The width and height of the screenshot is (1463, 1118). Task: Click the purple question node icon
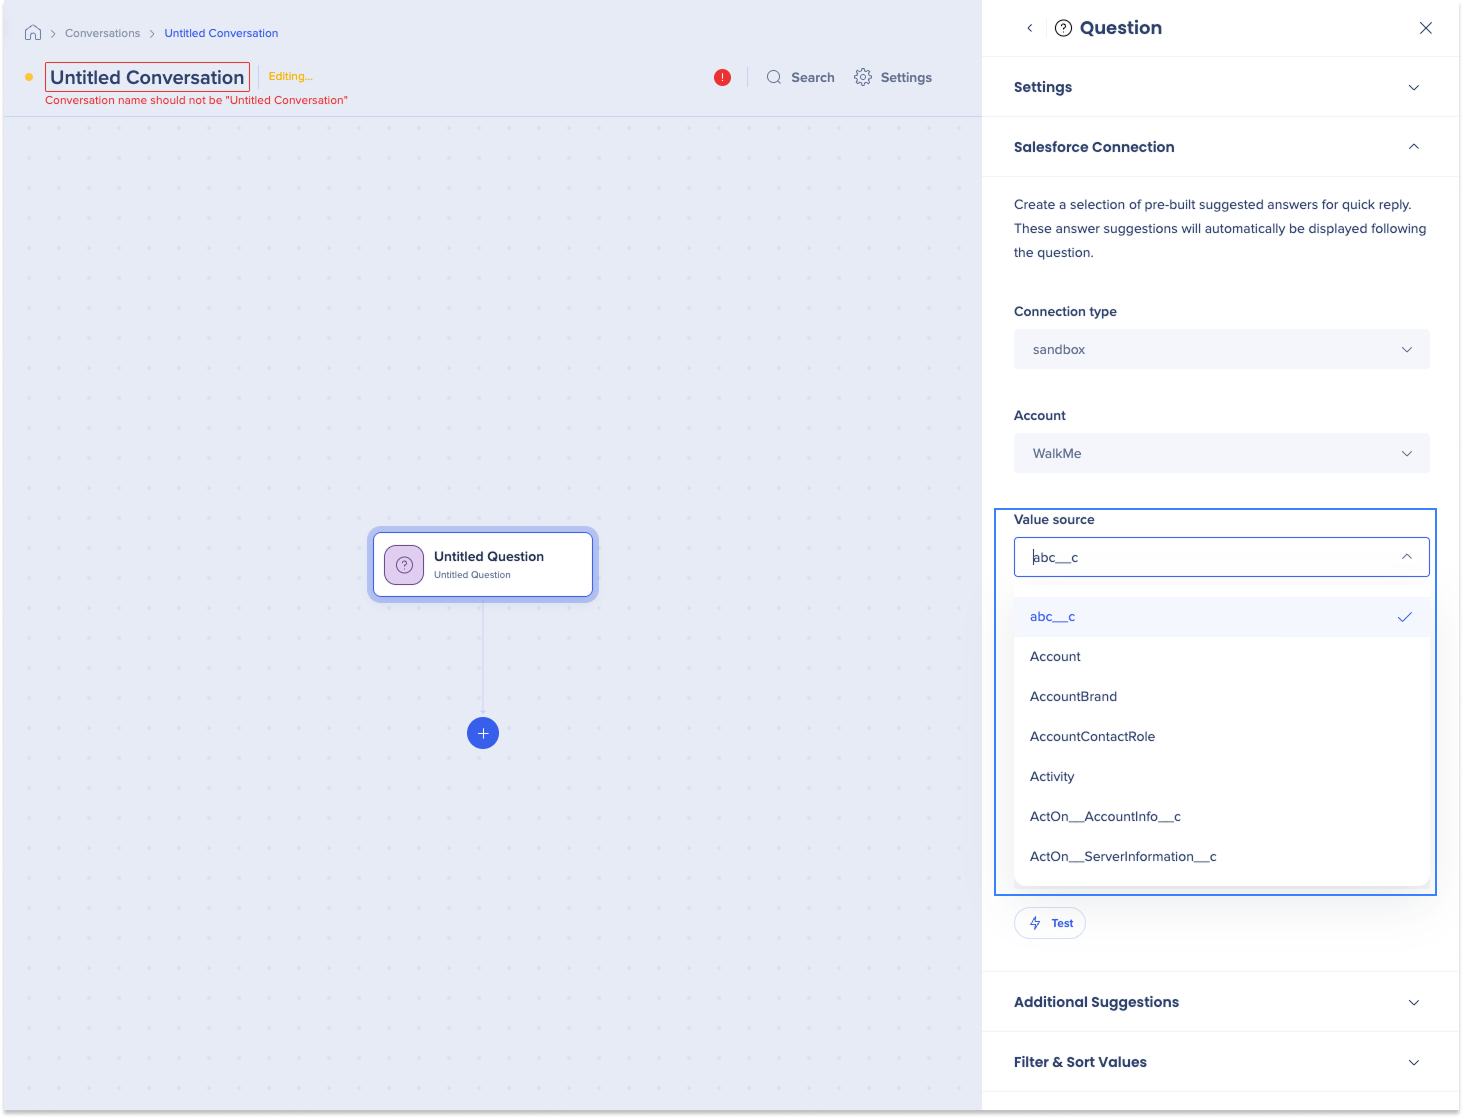[404, 565]
